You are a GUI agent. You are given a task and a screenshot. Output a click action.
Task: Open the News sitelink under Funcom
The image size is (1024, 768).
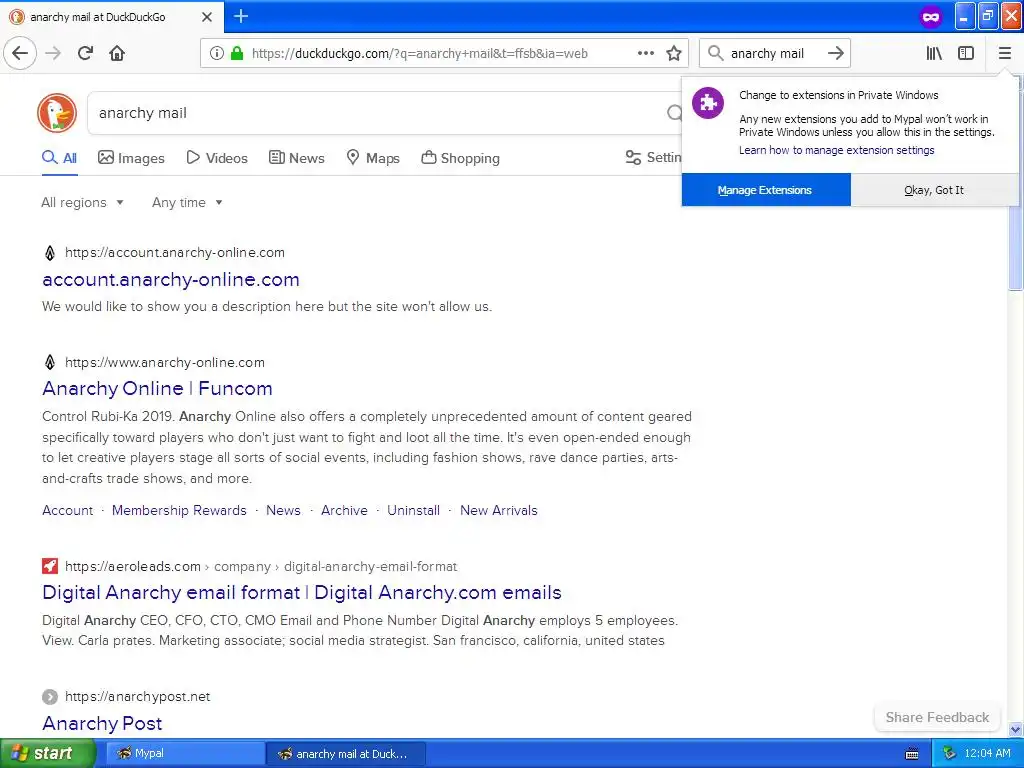click(283, 510)
